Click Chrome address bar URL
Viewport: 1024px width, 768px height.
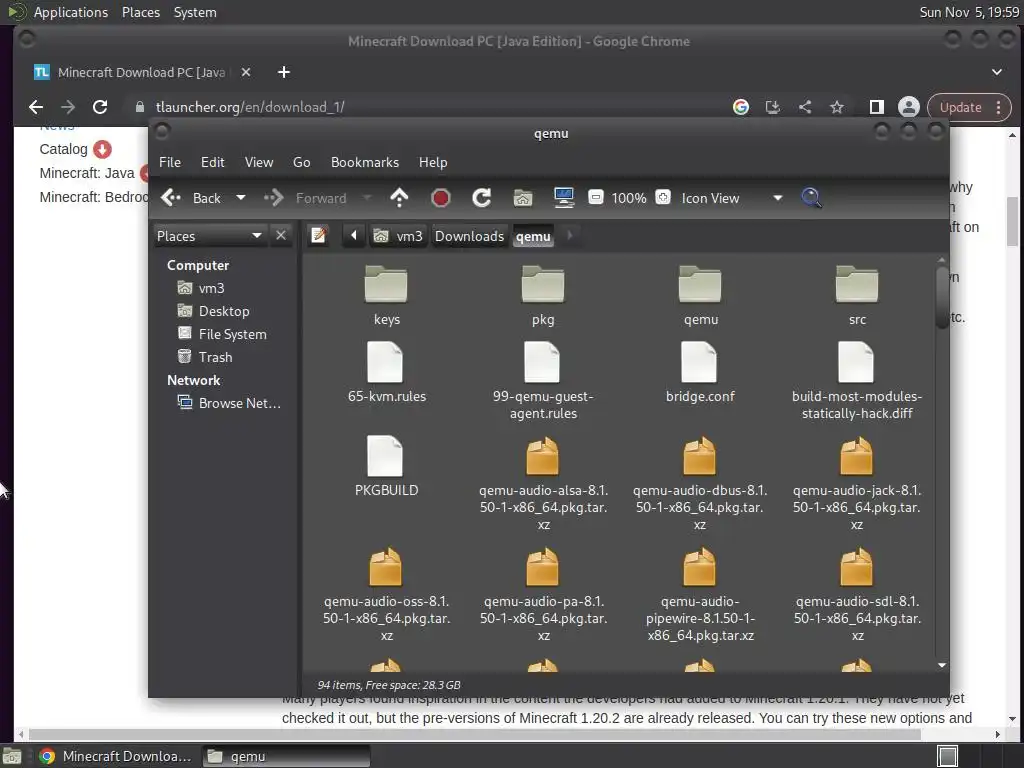250,107
